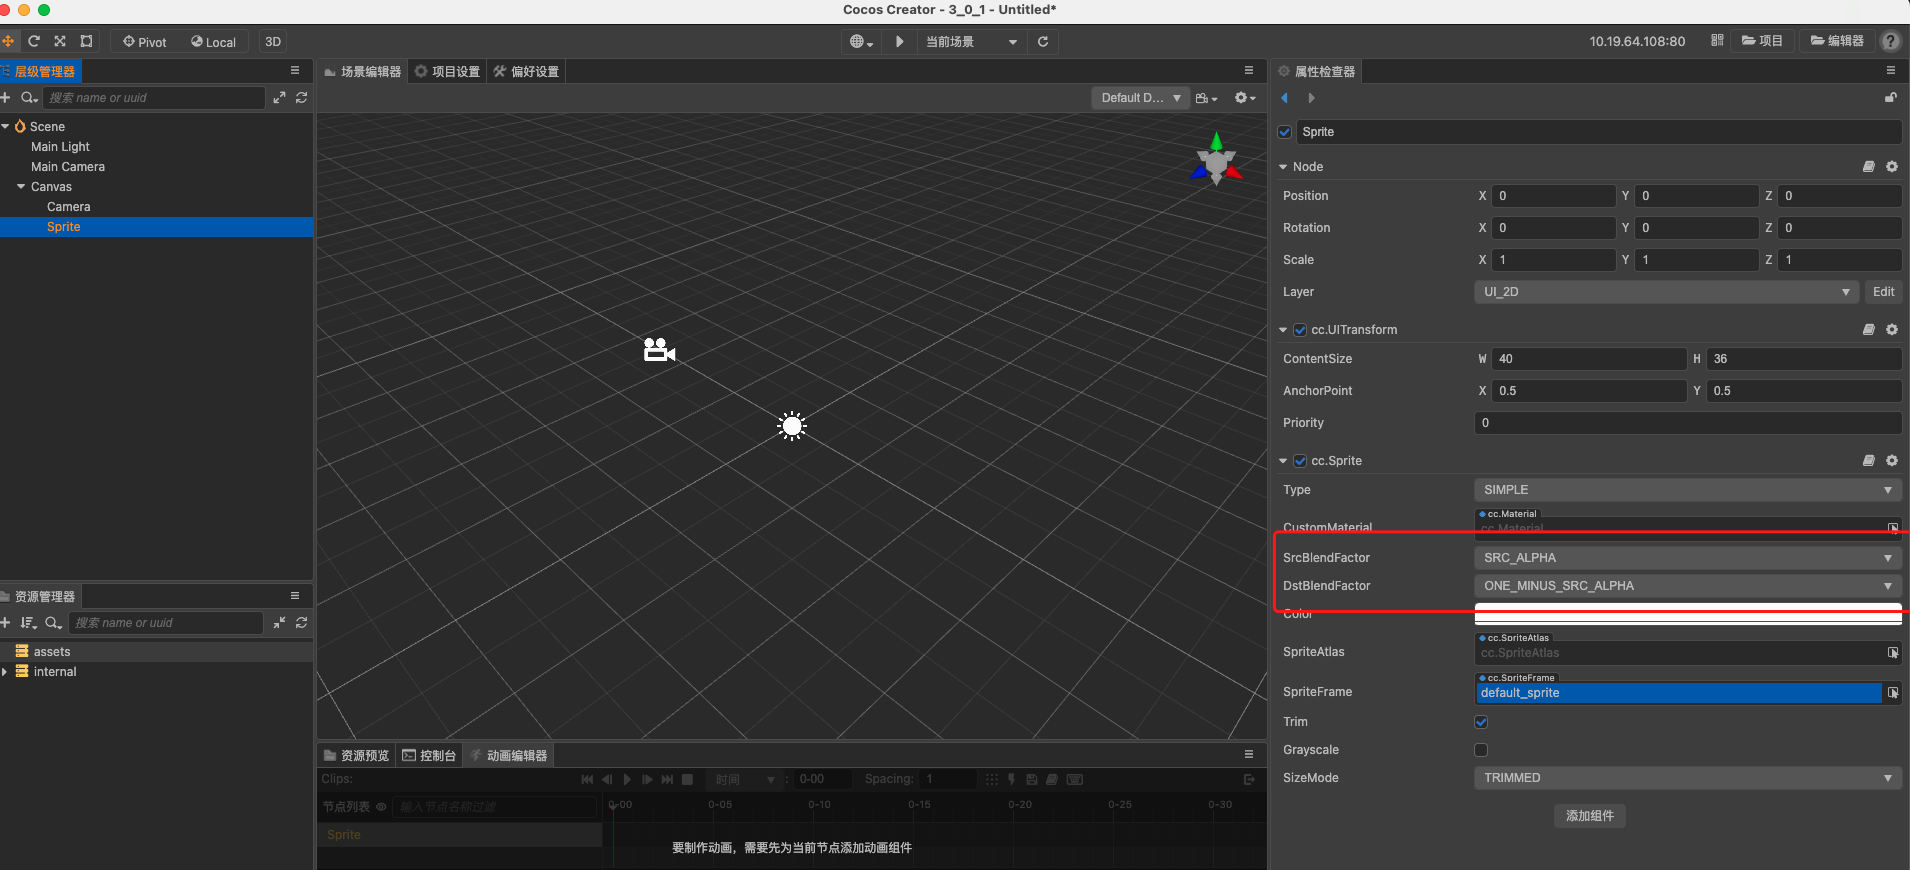Open the SrcBlendFactor dropdown

[x=1688, y=558]
